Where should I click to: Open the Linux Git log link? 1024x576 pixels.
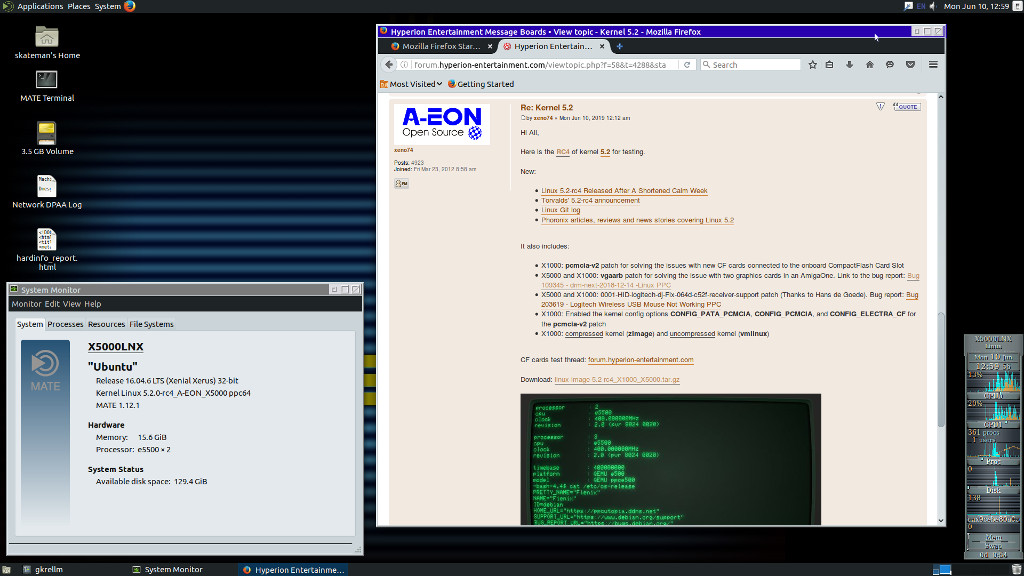[560, 210]
